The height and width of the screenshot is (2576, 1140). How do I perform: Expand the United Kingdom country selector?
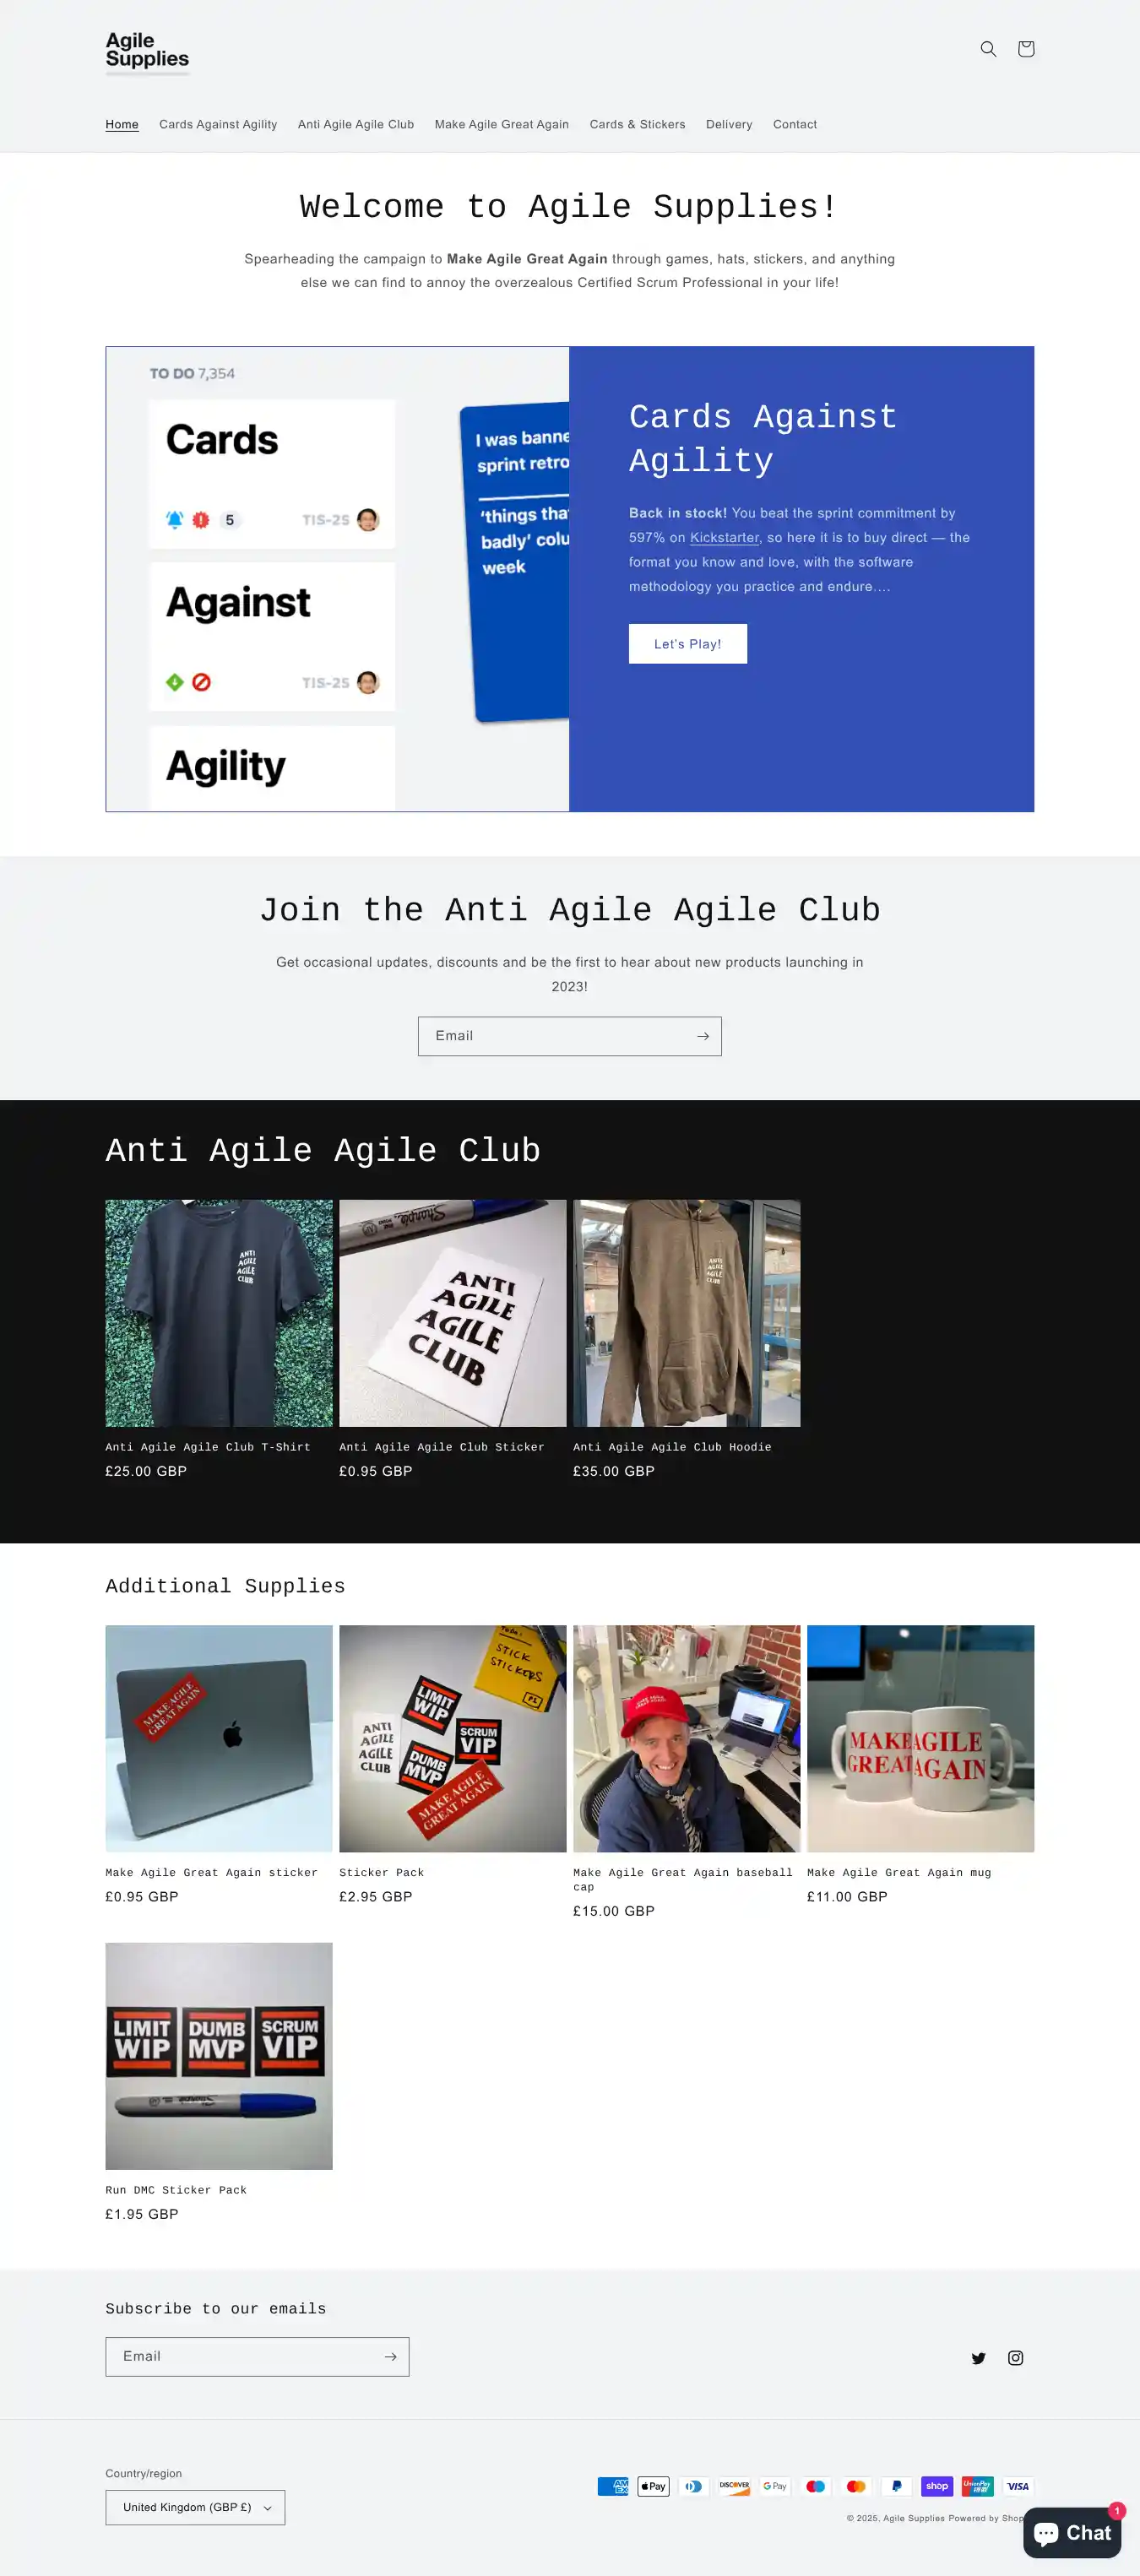click(195, 2507)
